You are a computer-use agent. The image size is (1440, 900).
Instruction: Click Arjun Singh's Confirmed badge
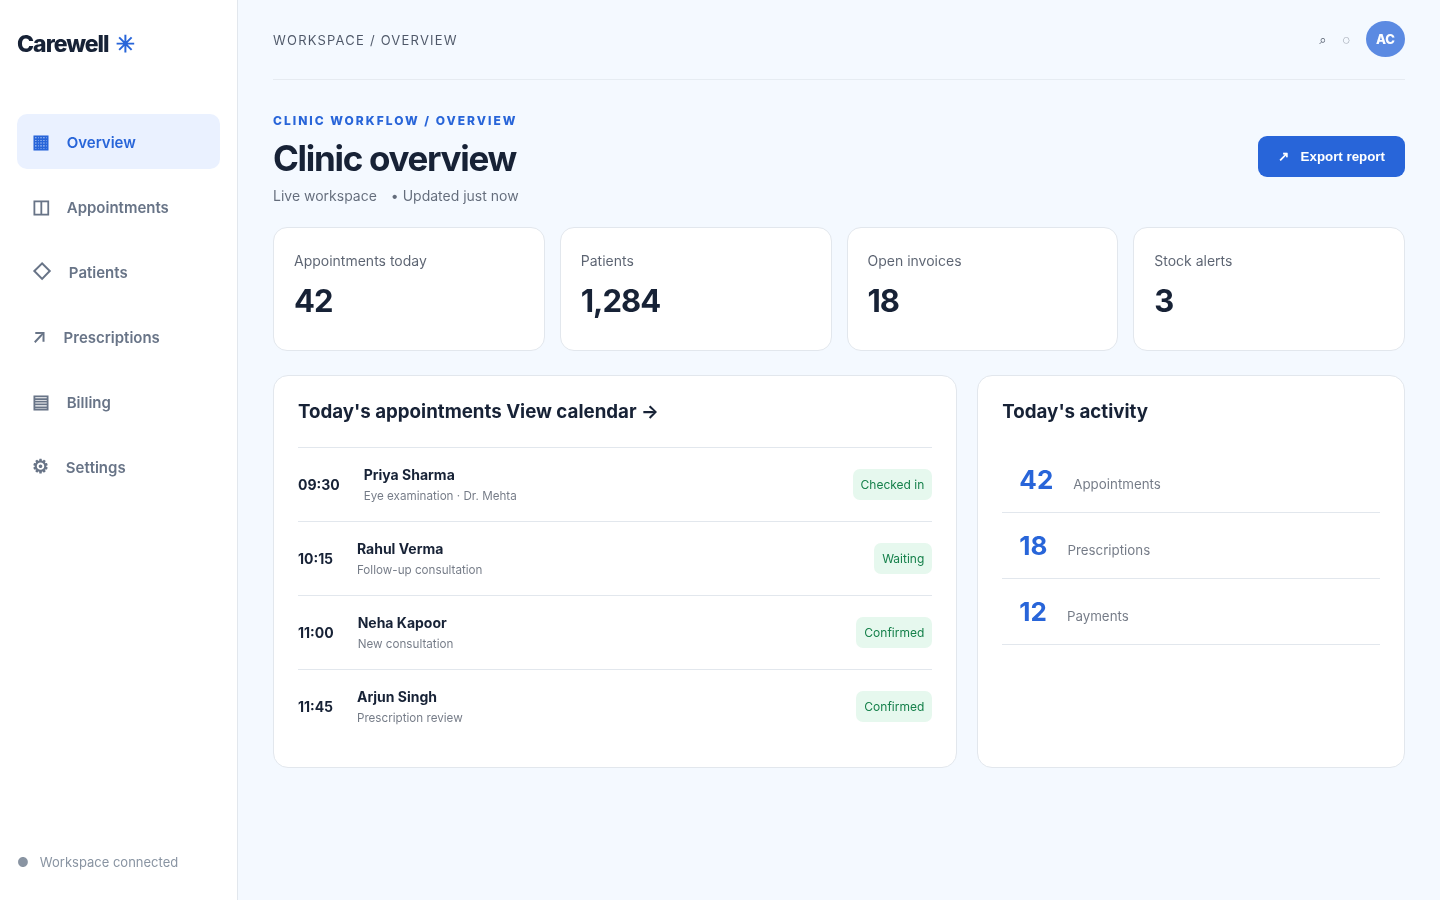[x=894, y=706]
